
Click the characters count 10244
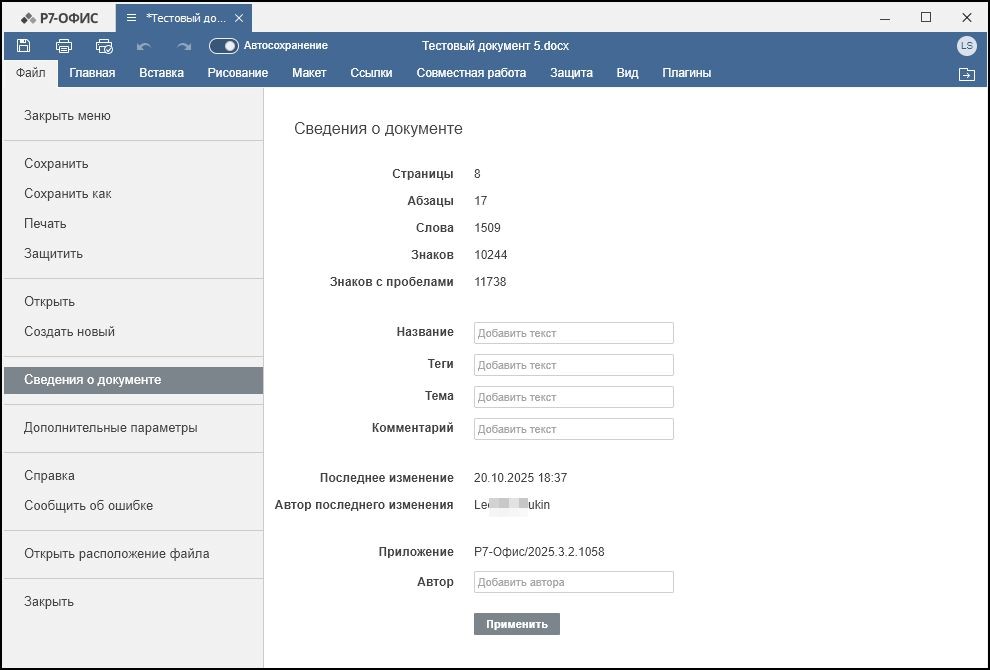pos(491,255)
